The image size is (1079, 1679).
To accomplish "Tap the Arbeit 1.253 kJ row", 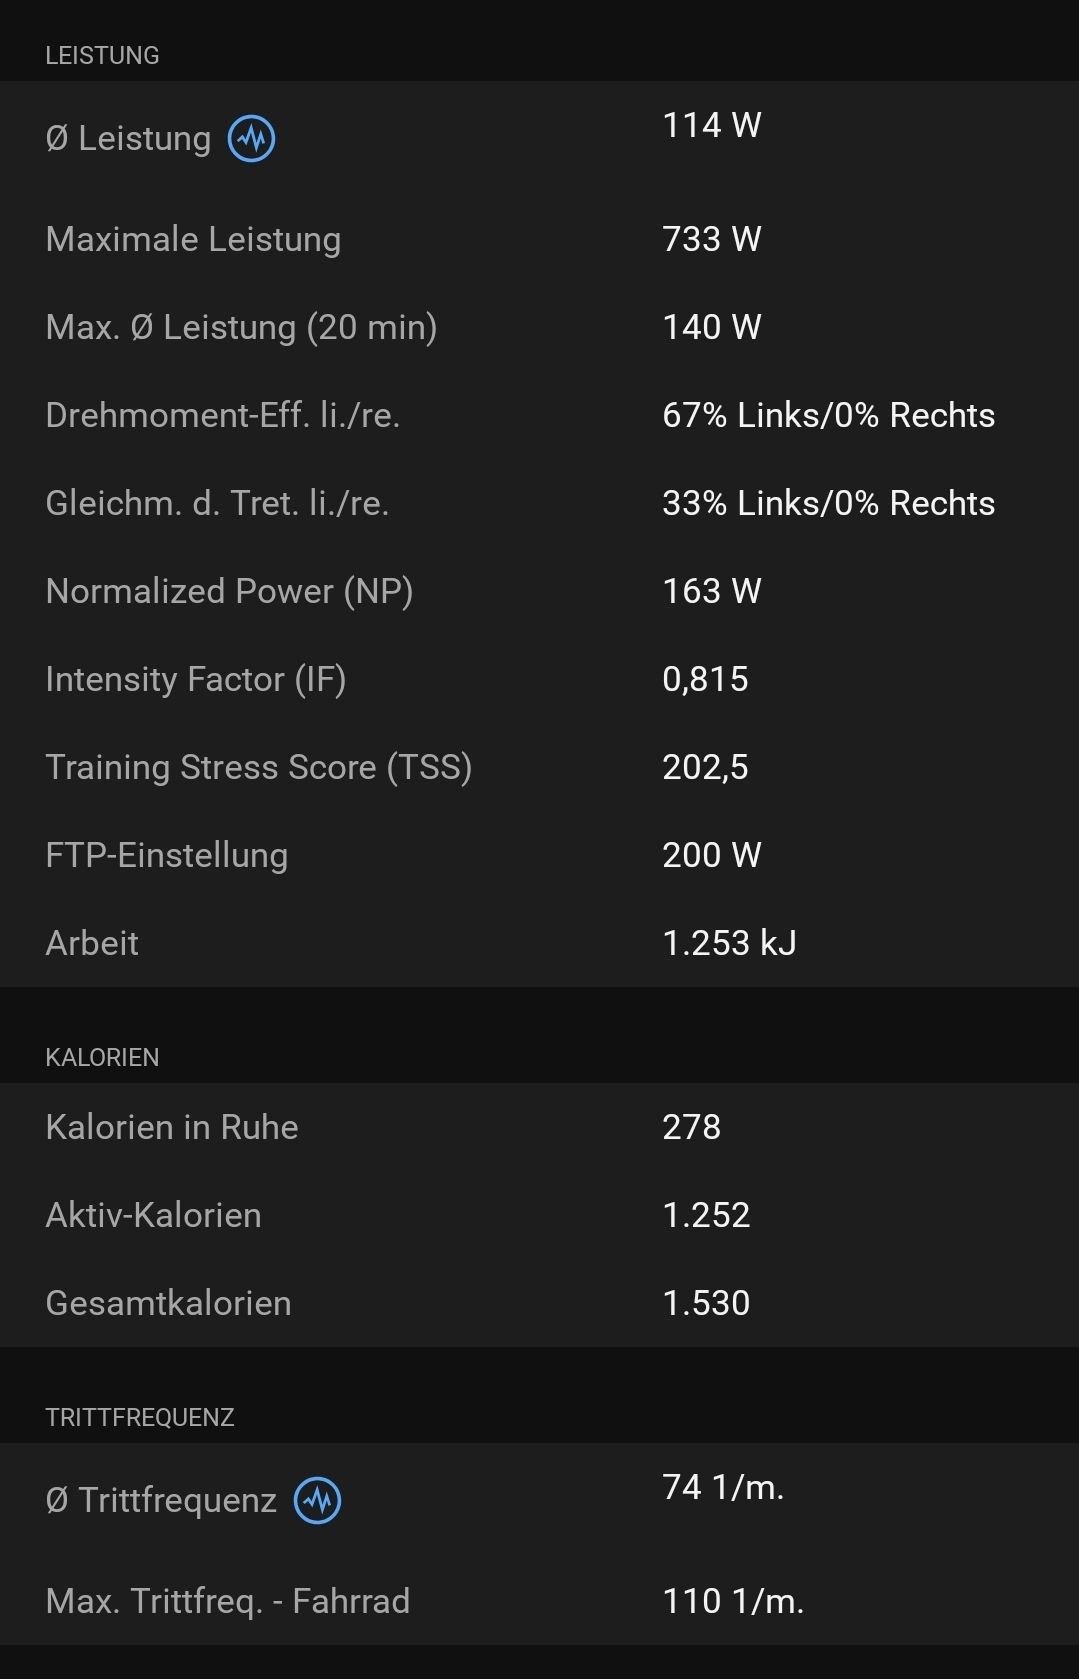I will [x=539, y=943].
